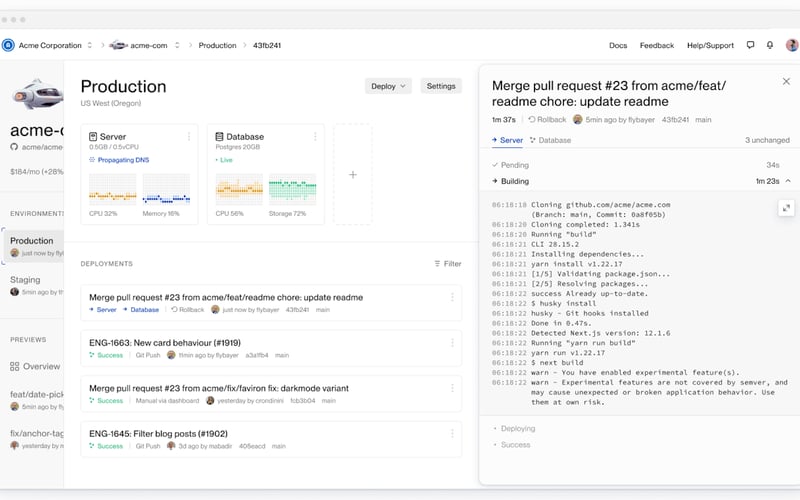800x500 pixels.
Task: Click the Server Memory 16% chart
Action: point(166,190)
